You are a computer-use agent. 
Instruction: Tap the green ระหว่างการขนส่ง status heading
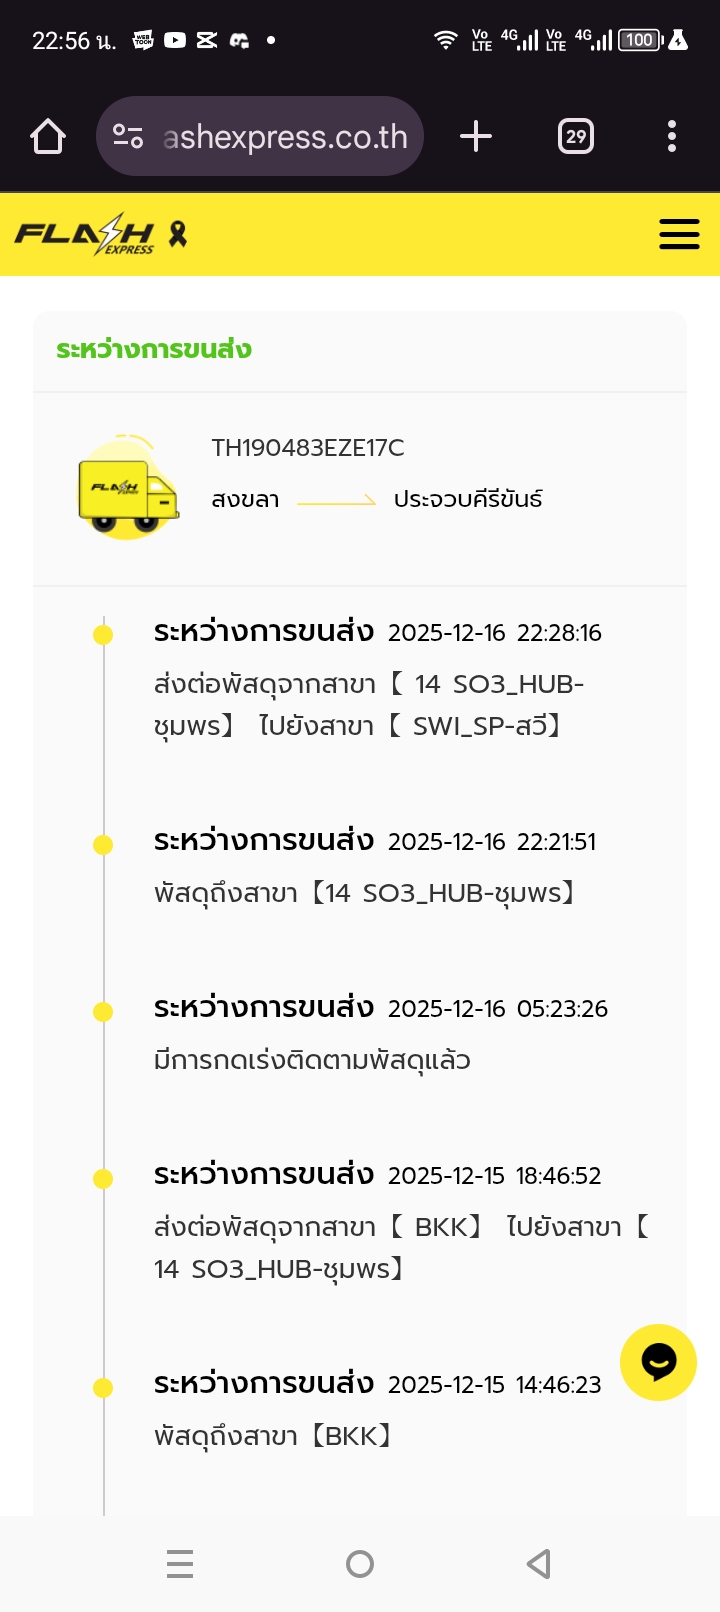pos(154,349)
